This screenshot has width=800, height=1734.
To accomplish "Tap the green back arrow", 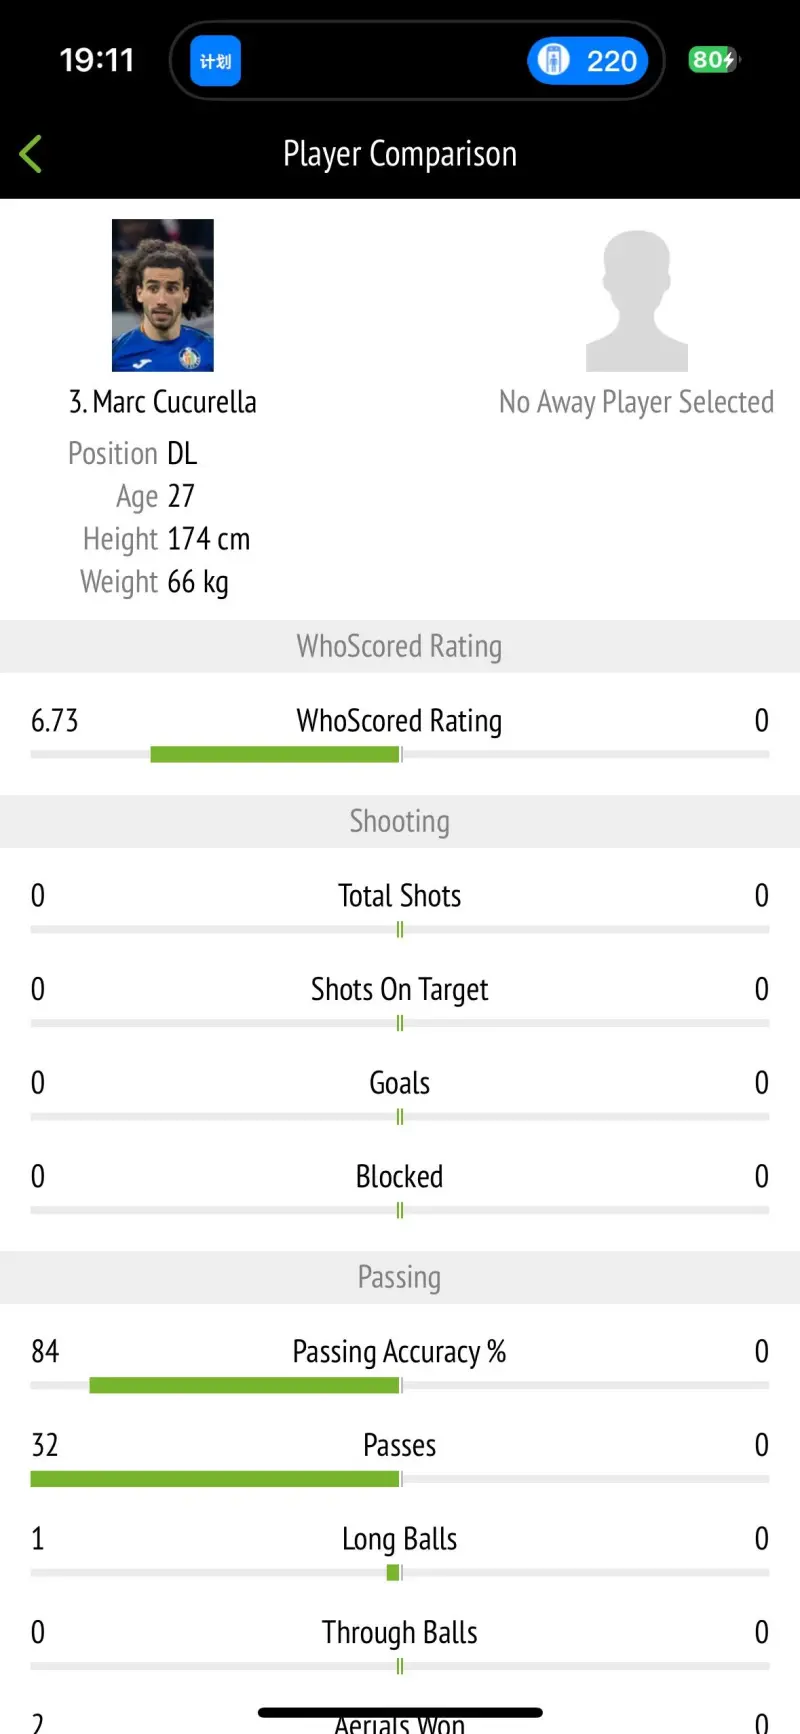I will click(31, 154).
